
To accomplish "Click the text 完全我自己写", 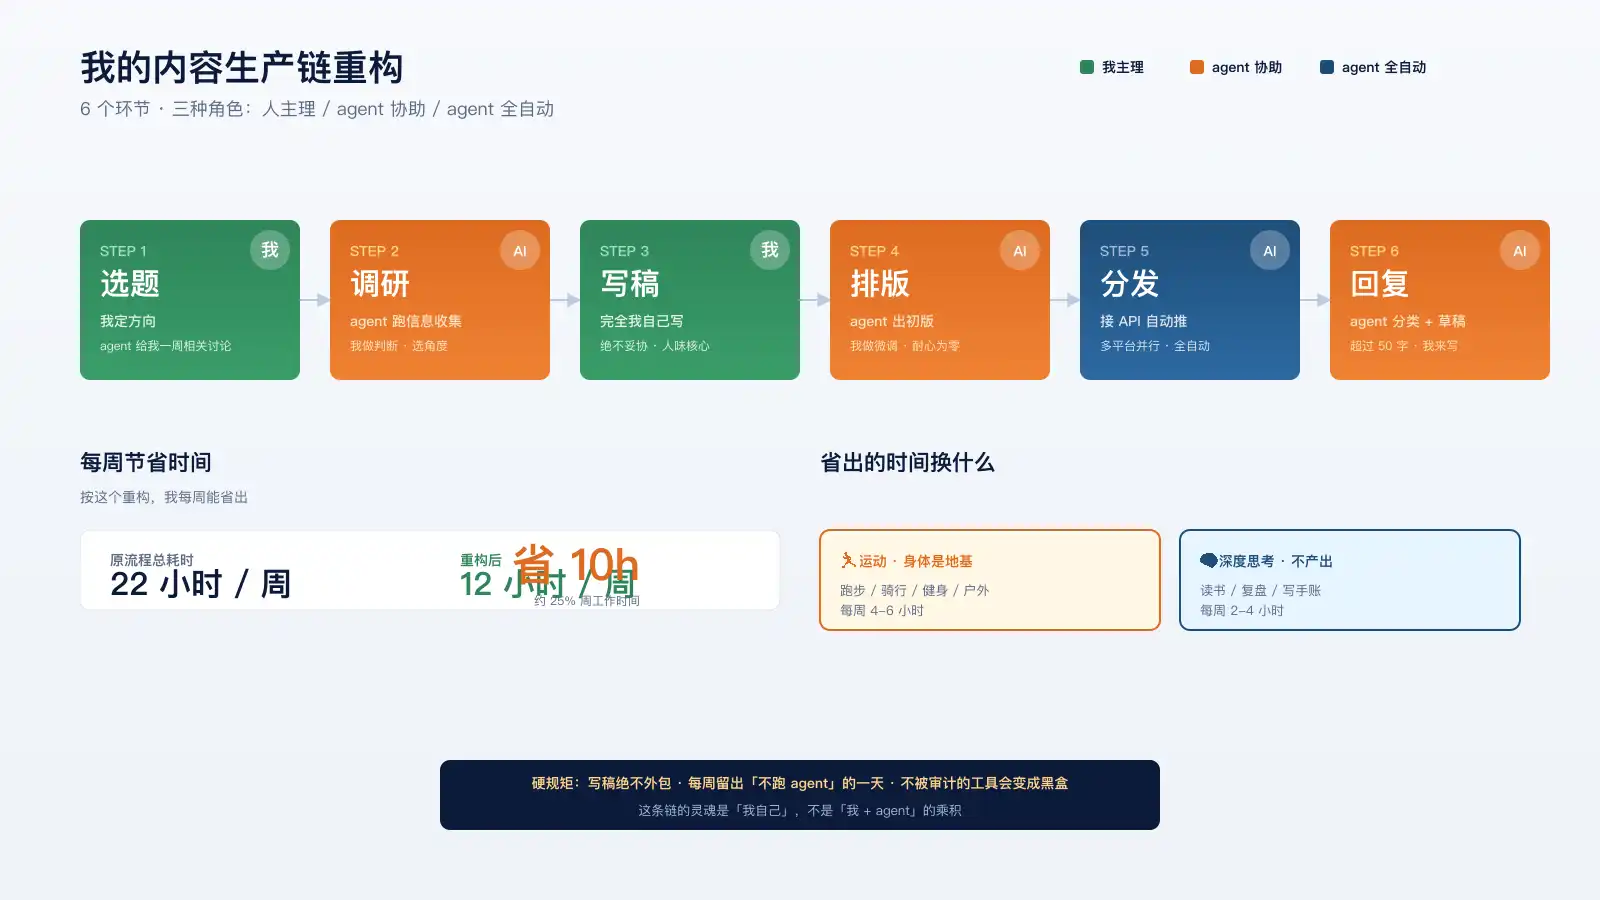I will [x=642, y=321].
